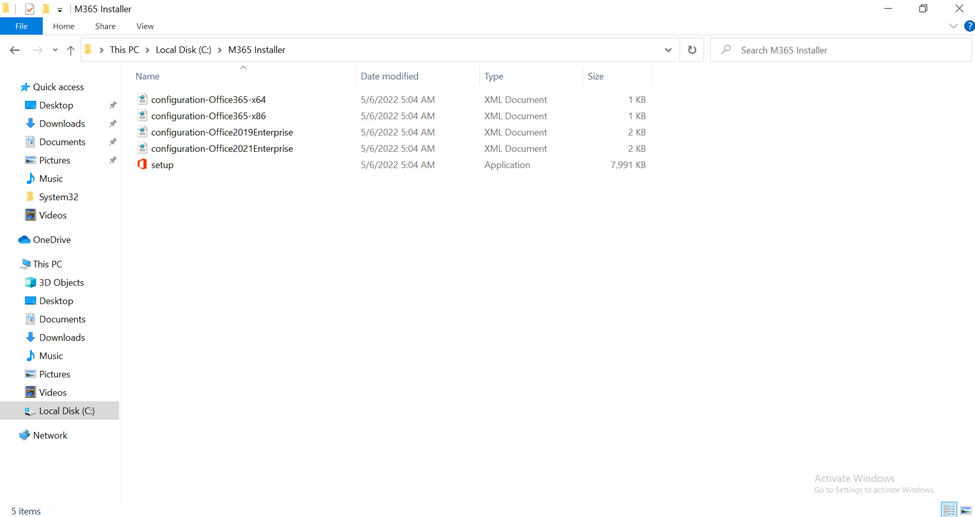Select Network in navigation pane
The height and width of the screenshot is (517, 975).
50,435
